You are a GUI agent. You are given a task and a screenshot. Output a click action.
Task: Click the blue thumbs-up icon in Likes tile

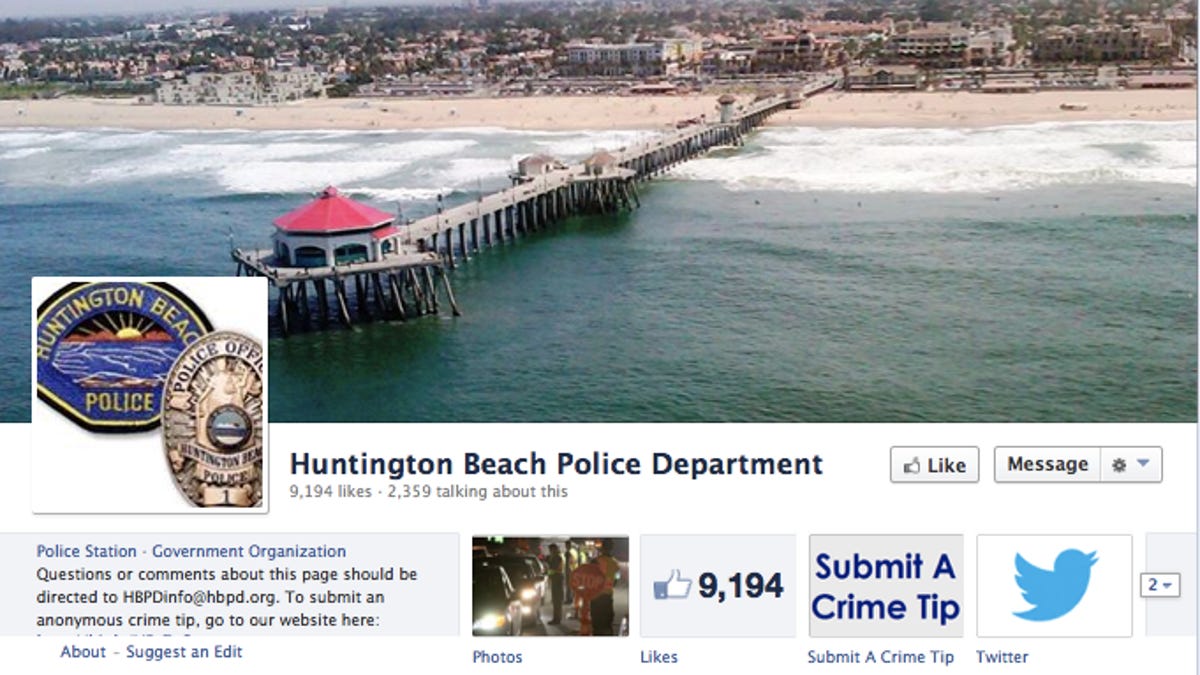(672, 585)
